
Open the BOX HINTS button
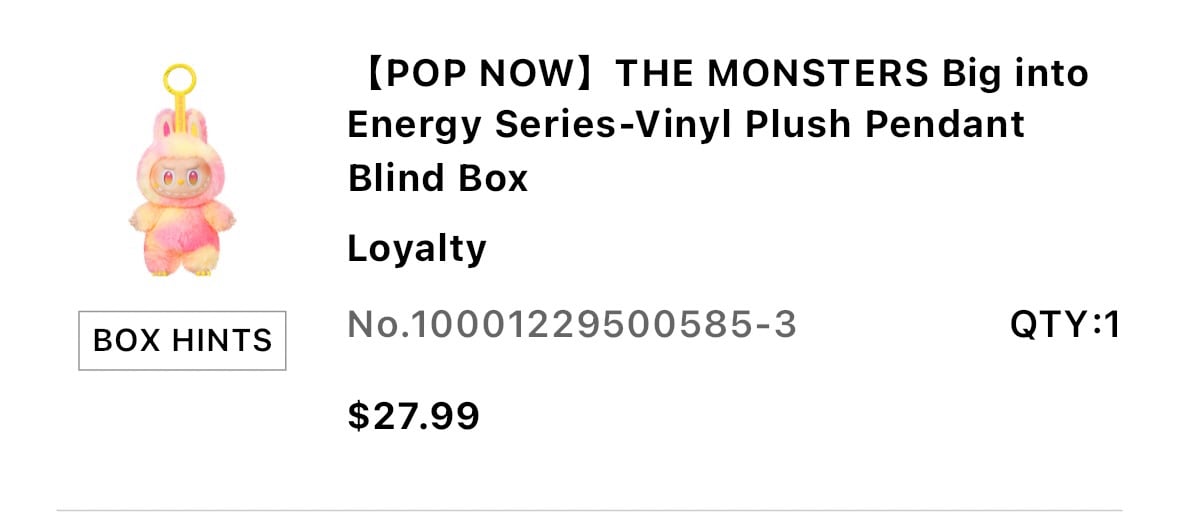tap(182, 340)
